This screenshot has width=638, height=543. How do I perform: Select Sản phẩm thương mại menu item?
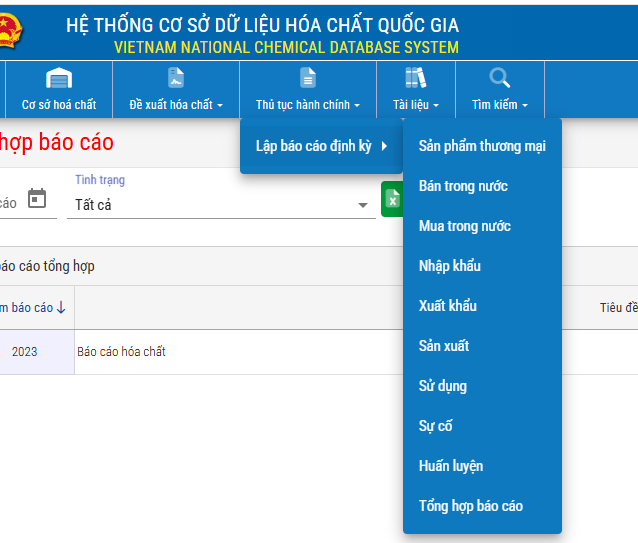(x=482, y=146)
